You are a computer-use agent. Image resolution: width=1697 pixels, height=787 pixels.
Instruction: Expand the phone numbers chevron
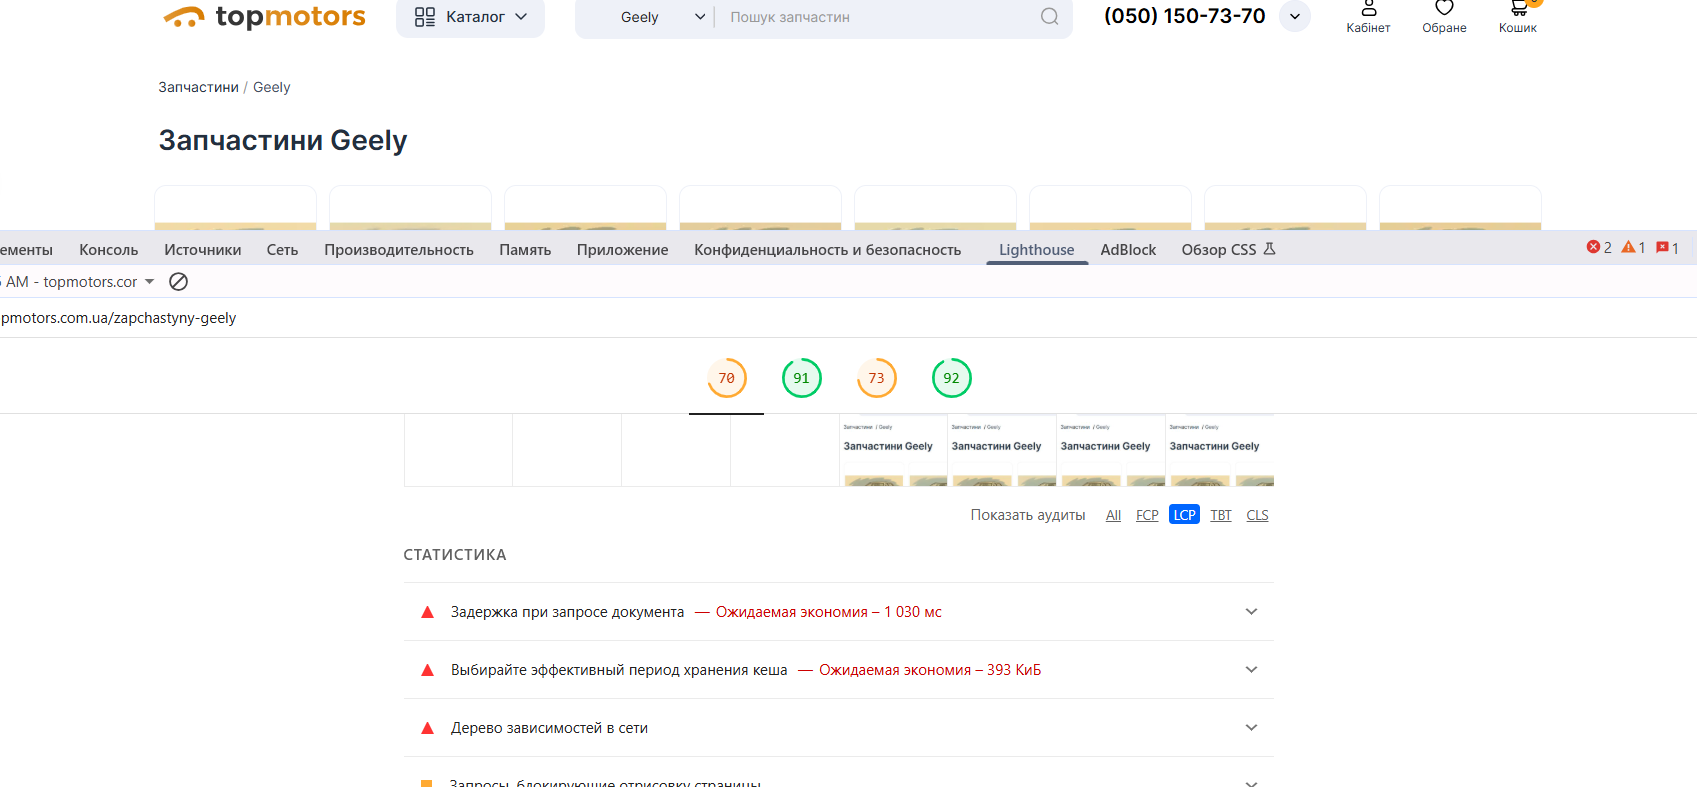click(1295, 16)
